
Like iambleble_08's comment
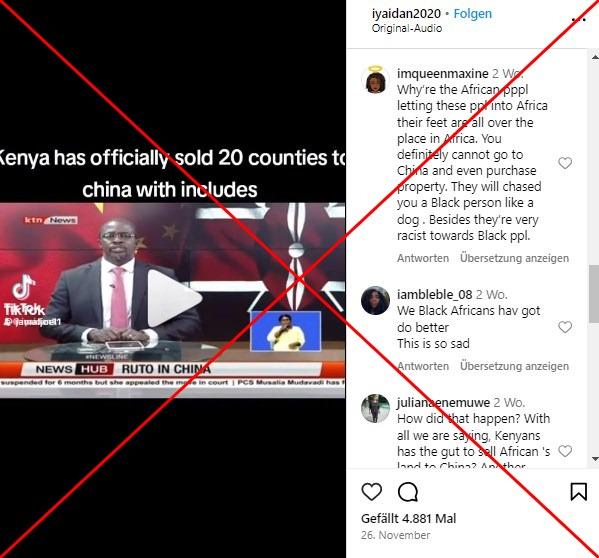(x=565, y=327)
